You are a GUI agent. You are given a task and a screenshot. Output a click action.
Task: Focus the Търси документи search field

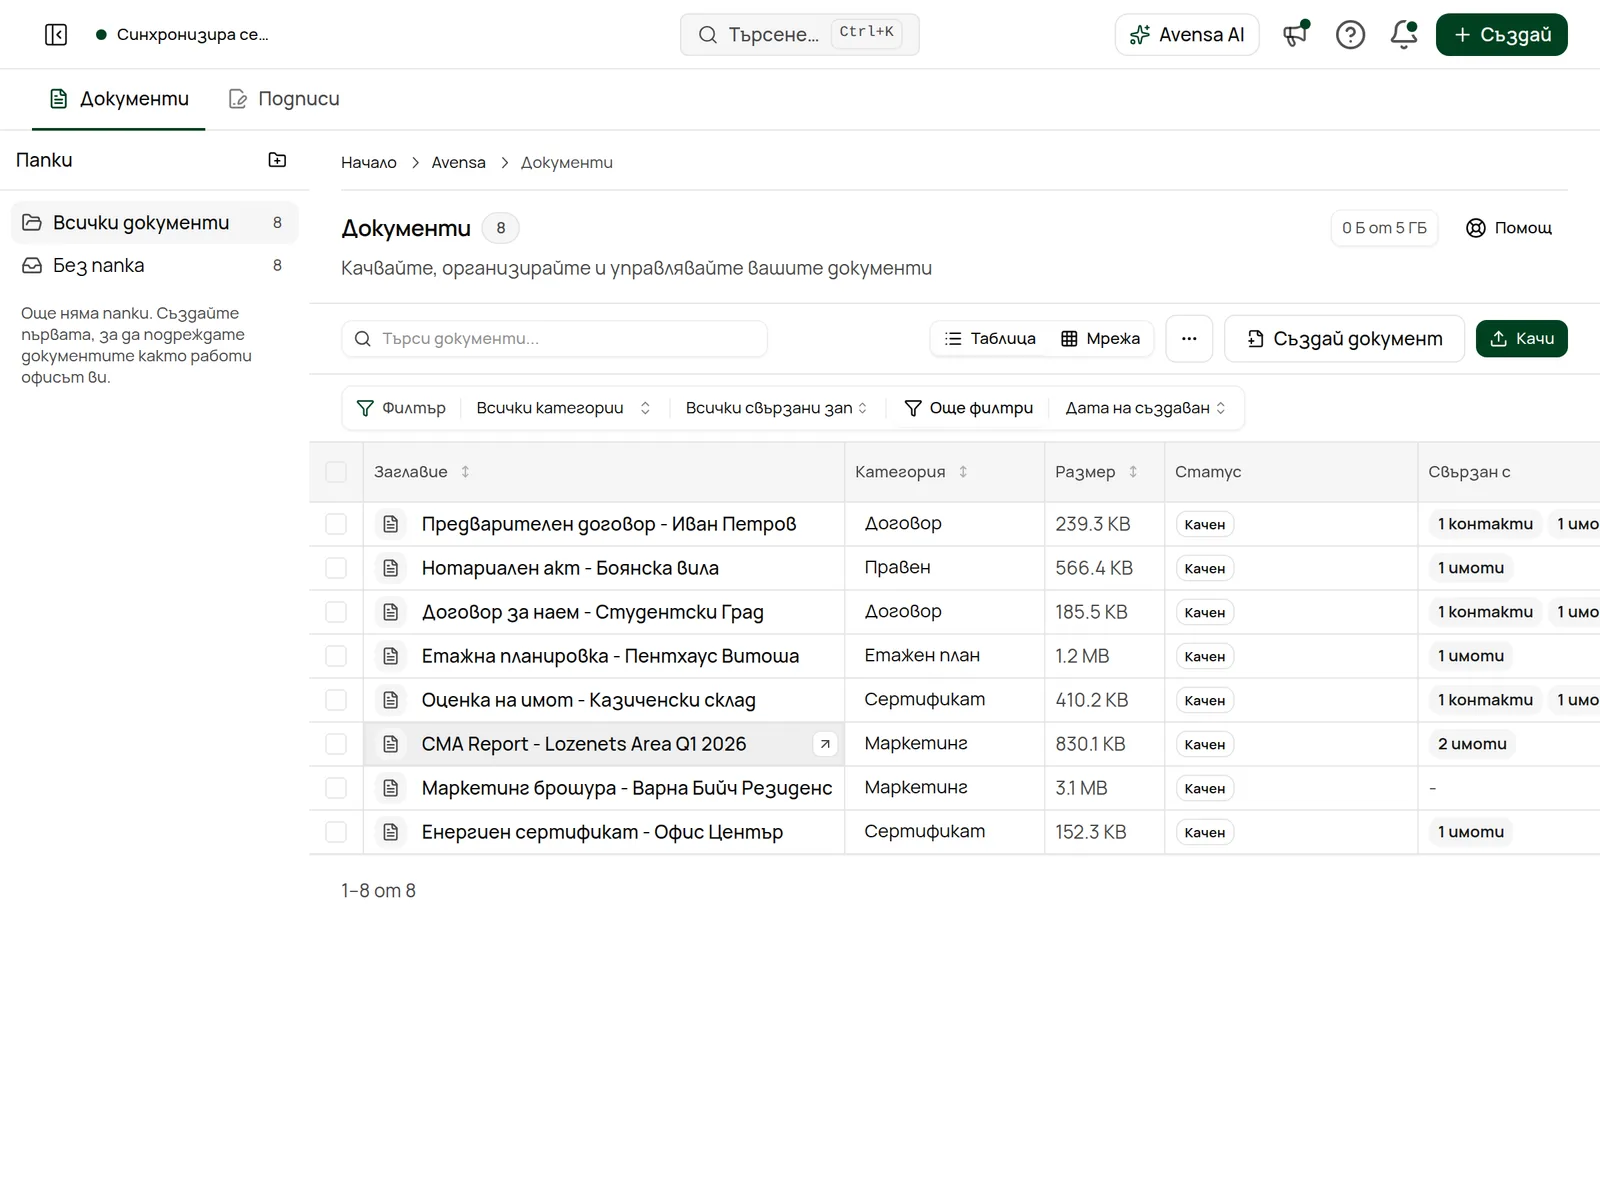(555, 339)
